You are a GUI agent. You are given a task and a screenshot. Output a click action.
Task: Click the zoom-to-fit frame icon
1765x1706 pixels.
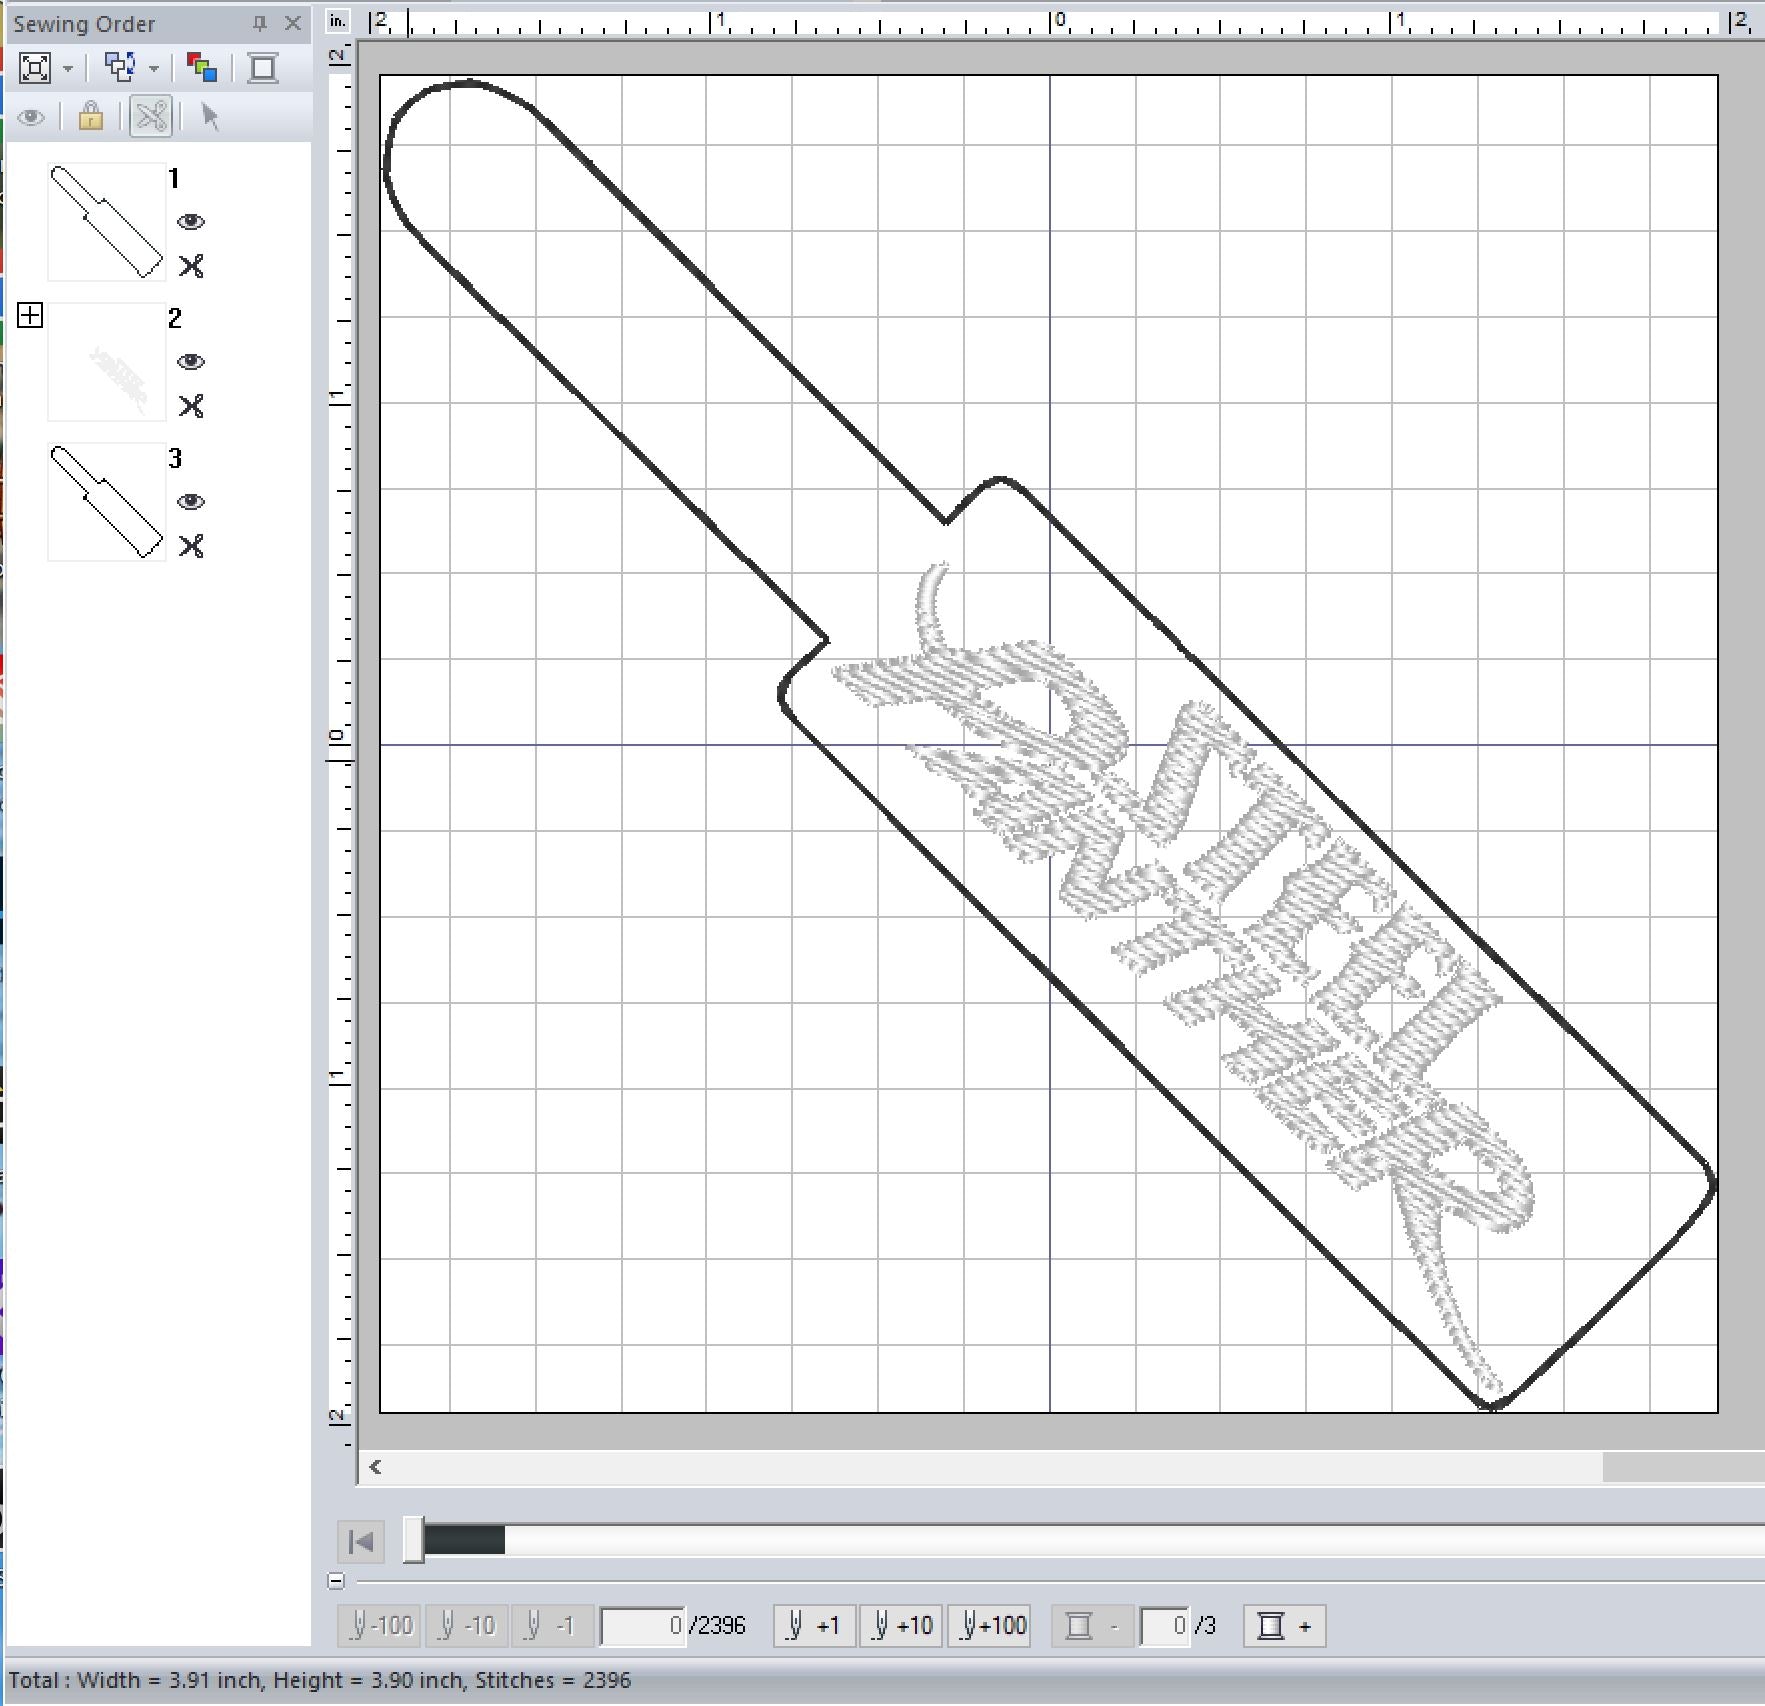pyautogui.click(x=35, y=68)
